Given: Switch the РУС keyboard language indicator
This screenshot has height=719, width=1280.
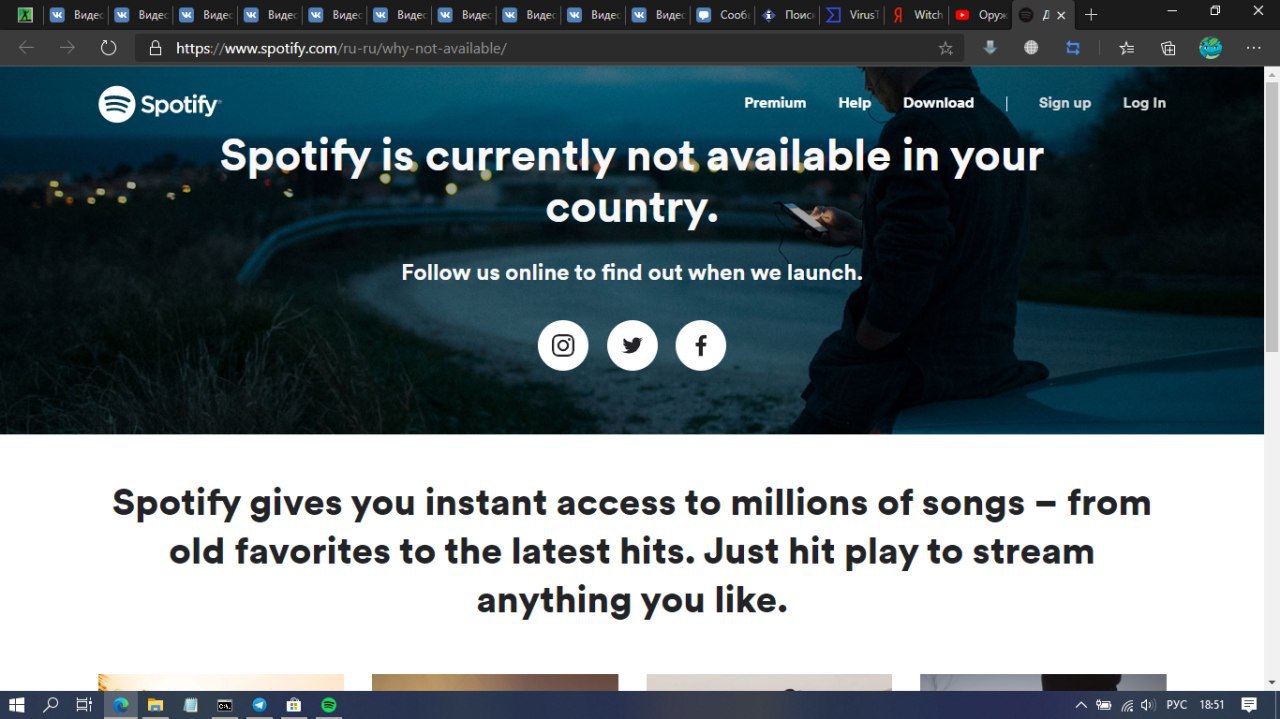Looking at the screenshot, I should point(1176,705).
